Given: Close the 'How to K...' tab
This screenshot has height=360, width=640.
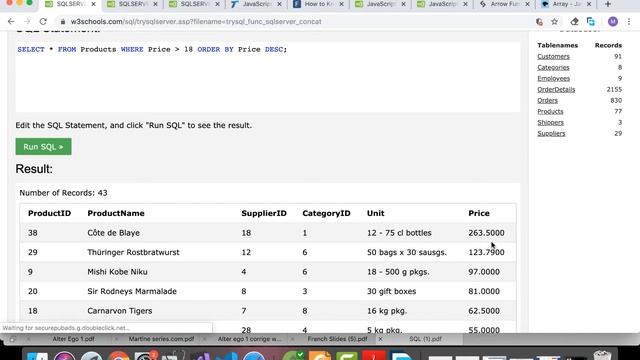Looking at the screenshot, I should pos(341,4).
